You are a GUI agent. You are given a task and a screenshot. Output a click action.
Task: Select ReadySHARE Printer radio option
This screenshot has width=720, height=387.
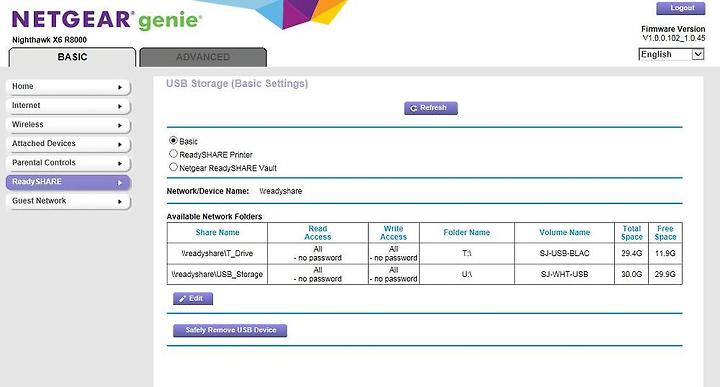coord(173,154)
